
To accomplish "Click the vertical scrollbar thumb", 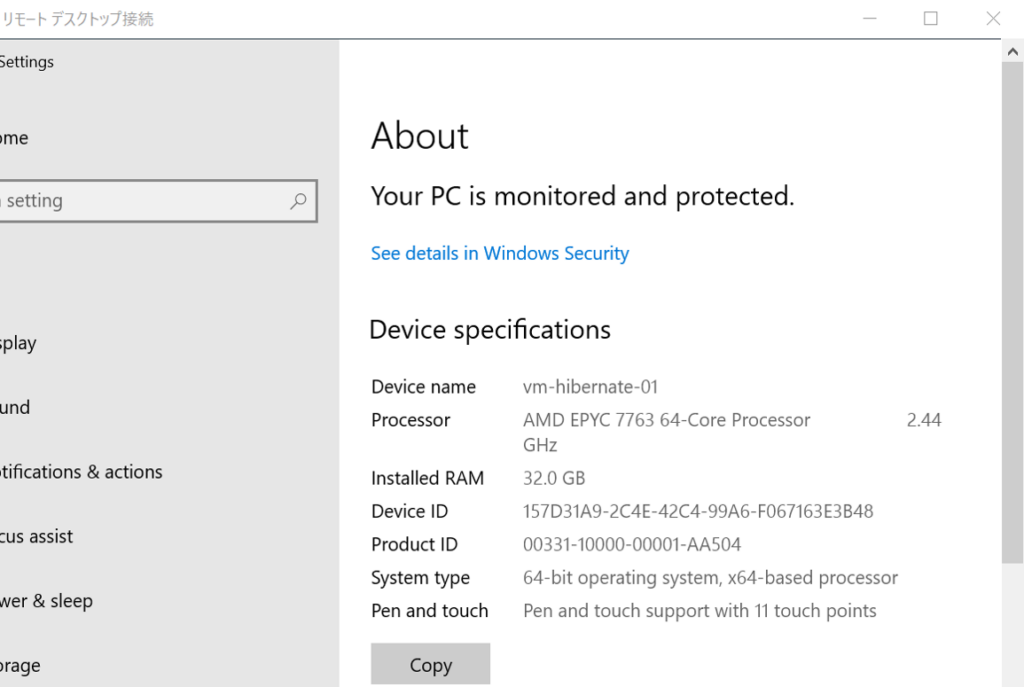I will (x=1012, y=300).
